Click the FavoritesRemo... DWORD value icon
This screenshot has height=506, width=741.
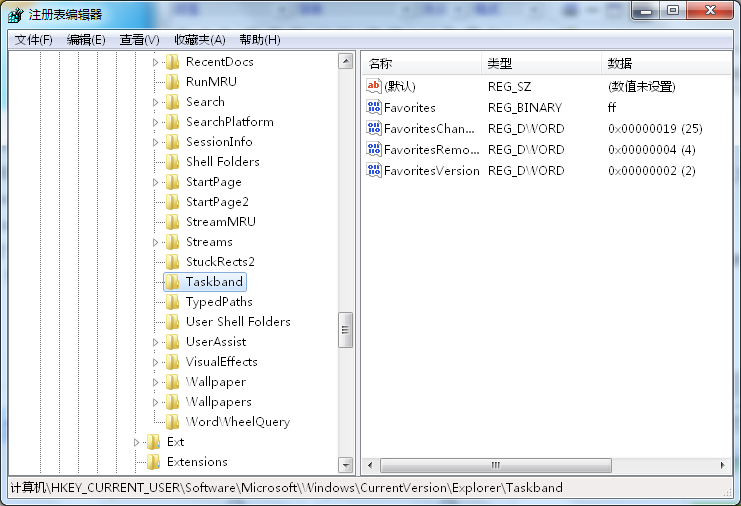coord(373,149)
